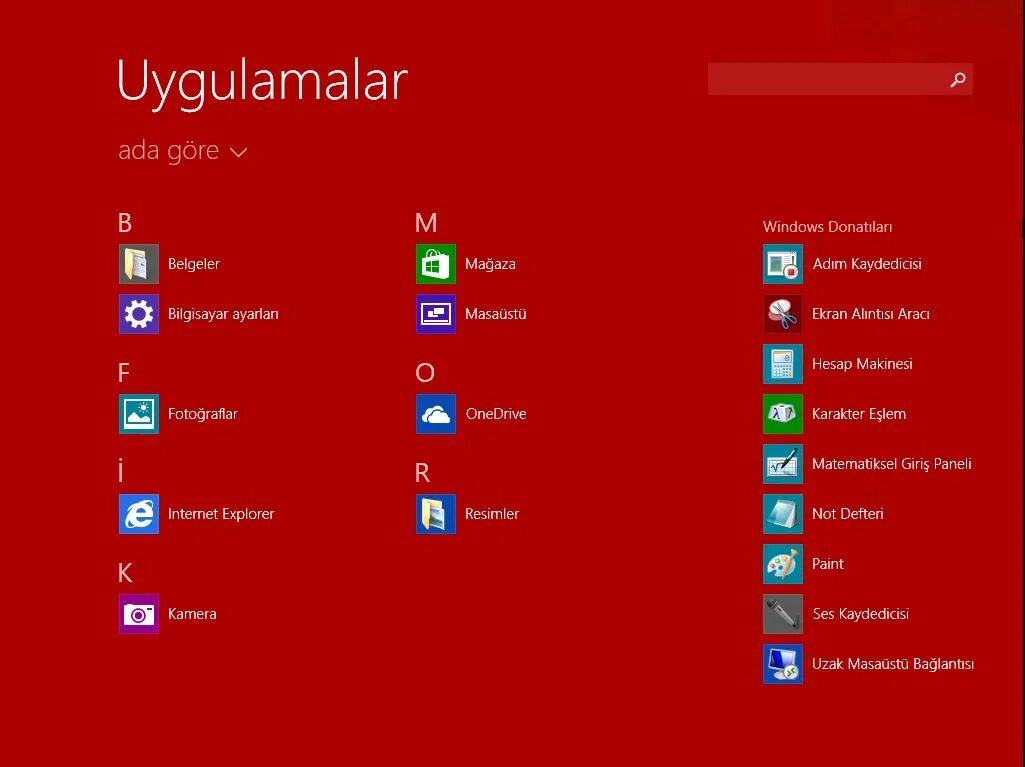This screenshot has height=767, width=1025.
Task: Open the Kamera app icon
Action: pos(139,614)
